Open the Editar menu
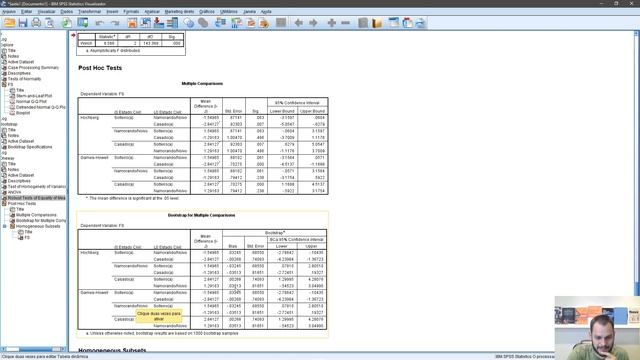640x360 pixels. [27, 11]
